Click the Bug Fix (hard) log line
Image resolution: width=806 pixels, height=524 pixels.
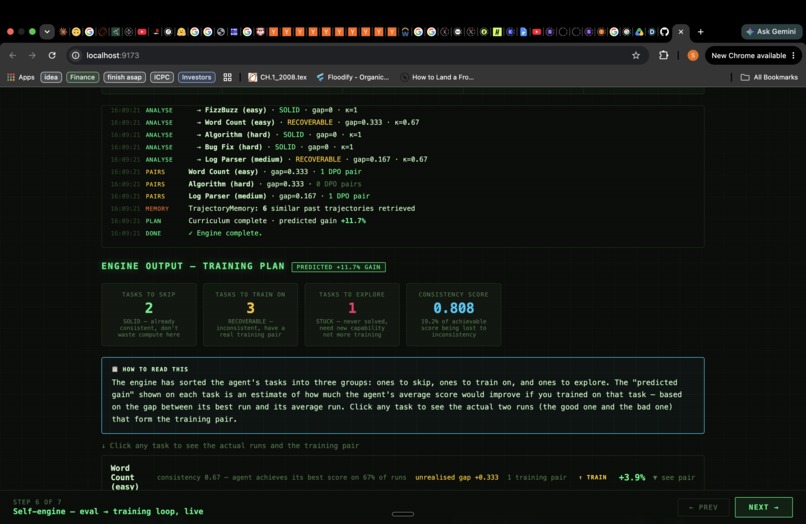[231, 147]
